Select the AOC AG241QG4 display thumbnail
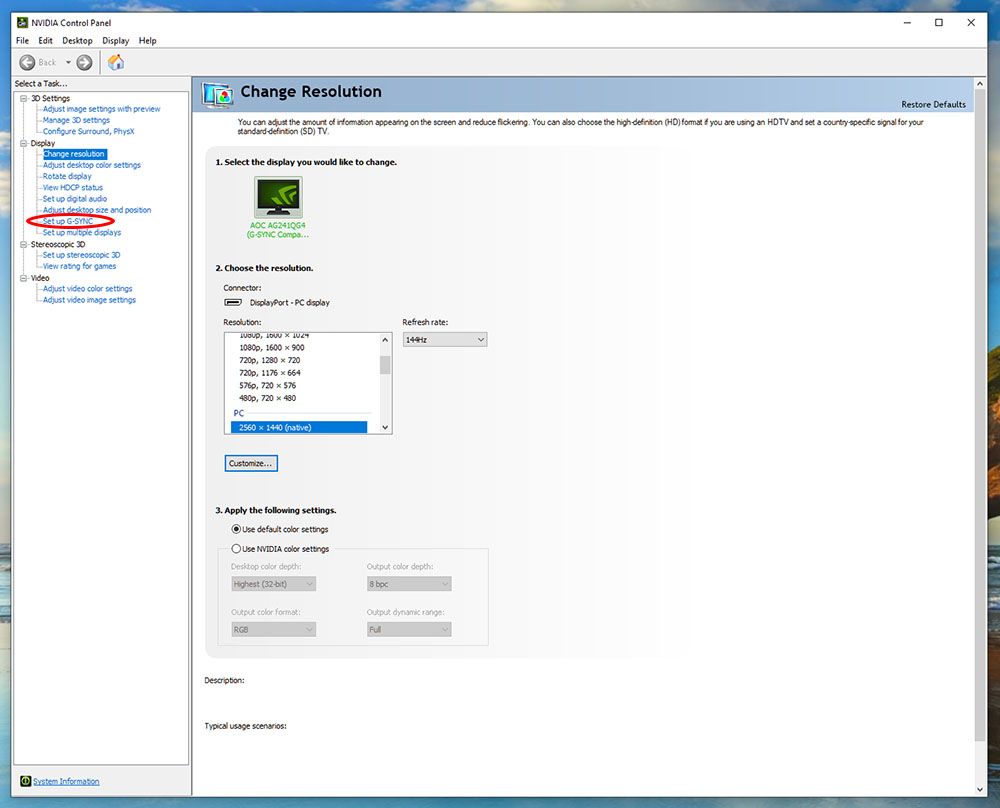 click(277, 197)
